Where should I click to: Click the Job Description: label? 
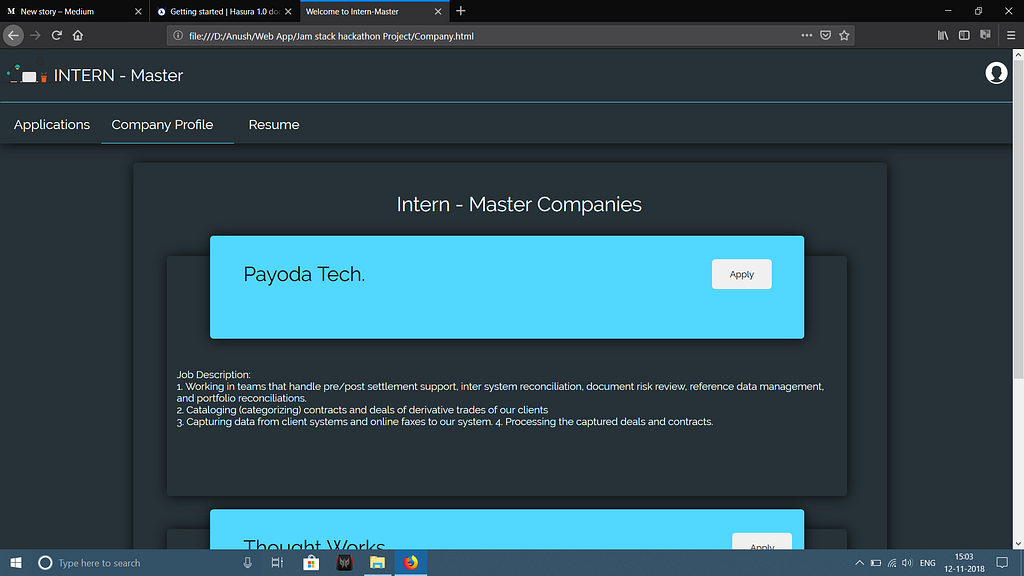pos(214,375)
